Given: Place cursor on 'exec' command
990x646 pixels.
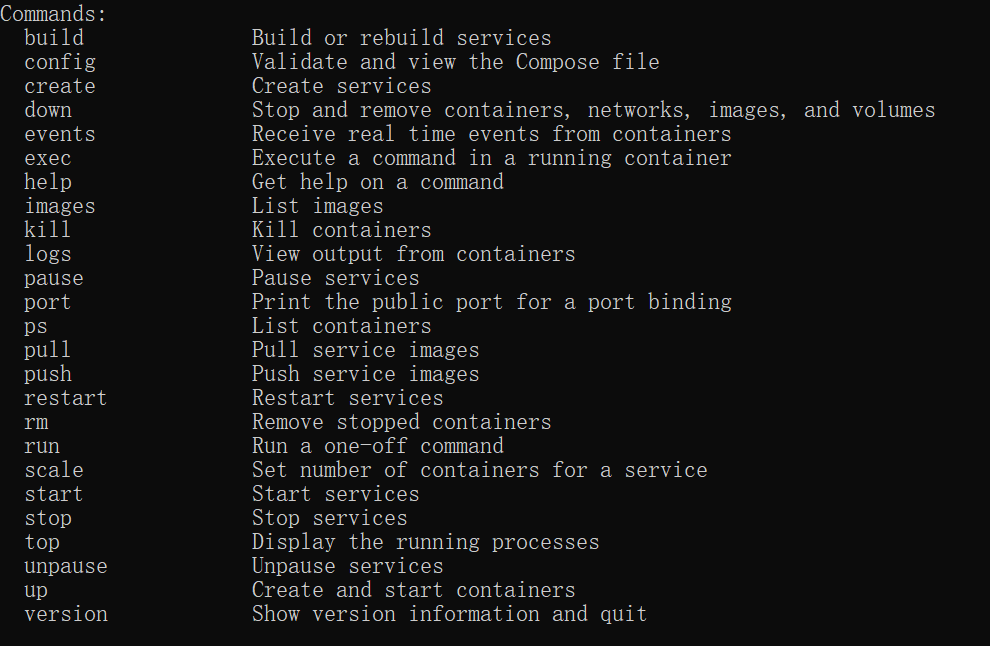Looking at the screenshot, I should click(48, 159).
